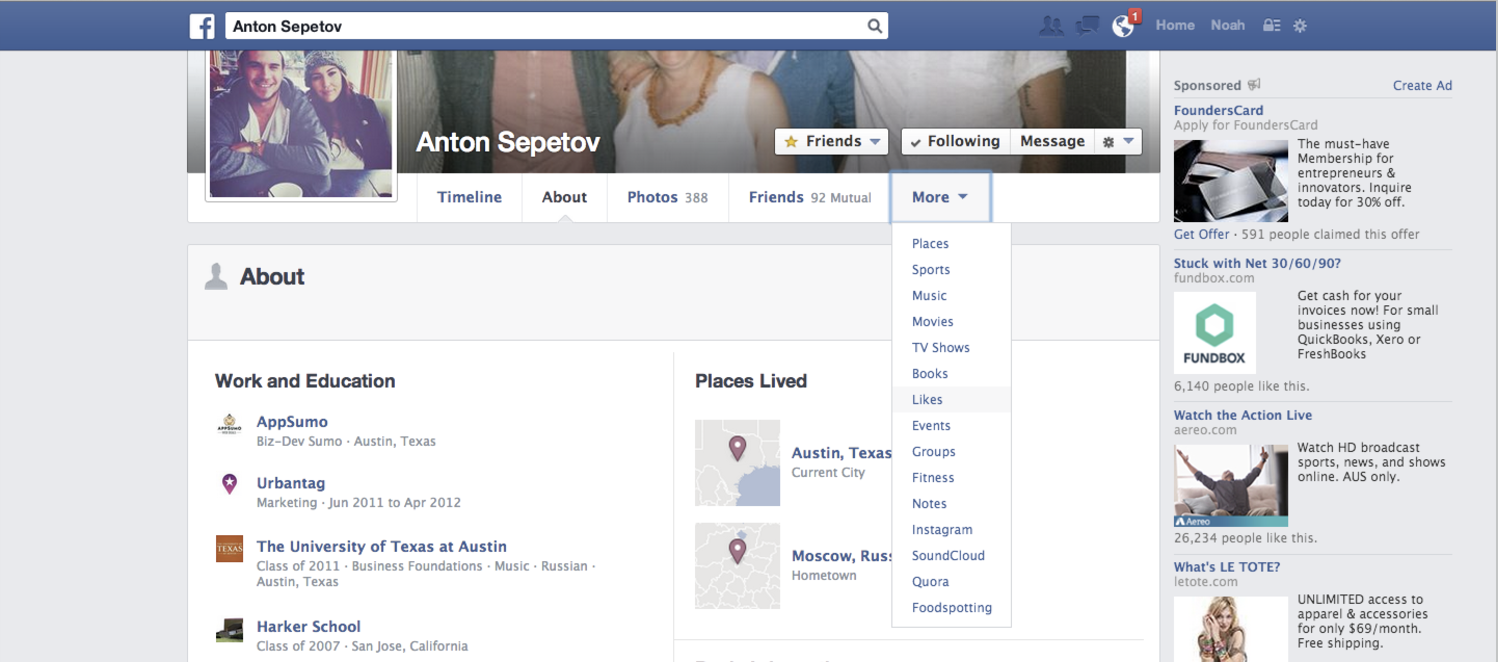Select Foodspotting from More menu
Image resolution: width=1498 pixels, height=662 pixels.
click(x=951, y=608)
